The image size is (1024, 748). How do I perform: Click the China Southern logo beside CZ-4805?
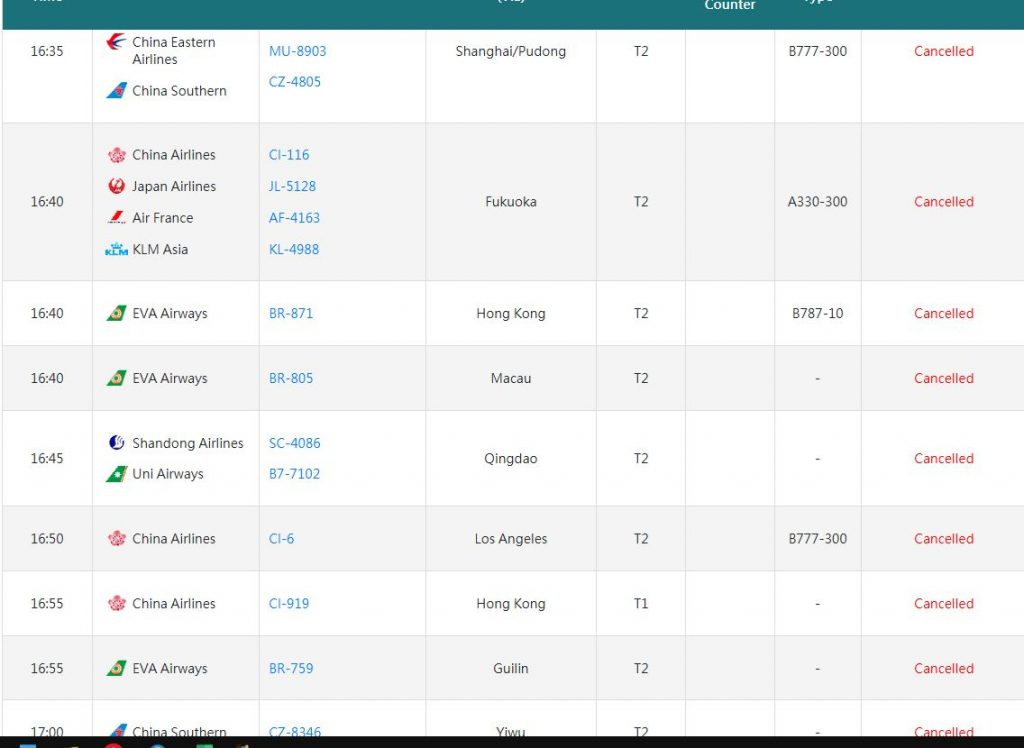click(x=116, y=91)
